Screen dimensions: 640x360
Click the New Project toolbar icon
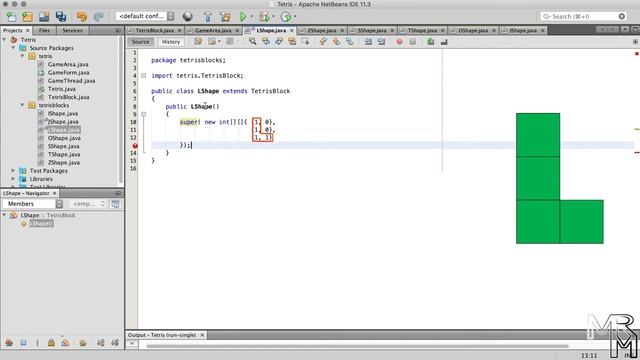tap(27, 16)
